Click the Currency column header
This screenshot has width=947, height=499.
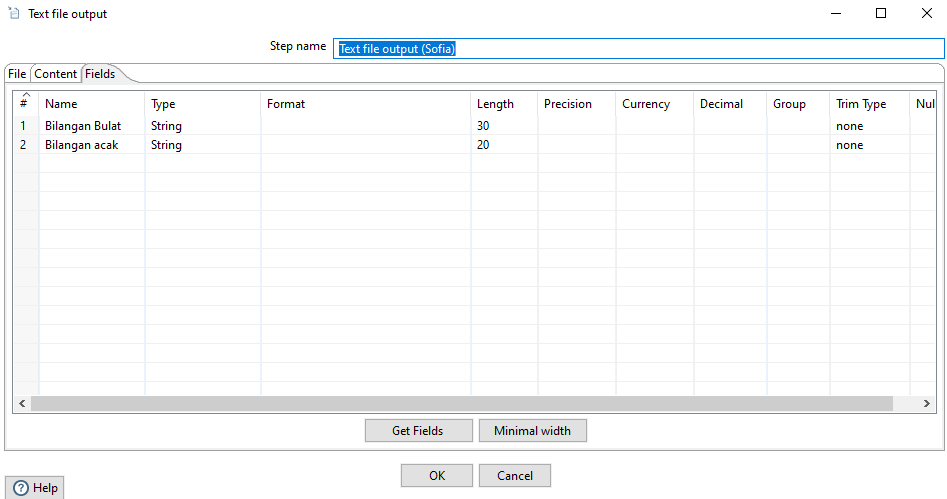(x=655, y=104)
